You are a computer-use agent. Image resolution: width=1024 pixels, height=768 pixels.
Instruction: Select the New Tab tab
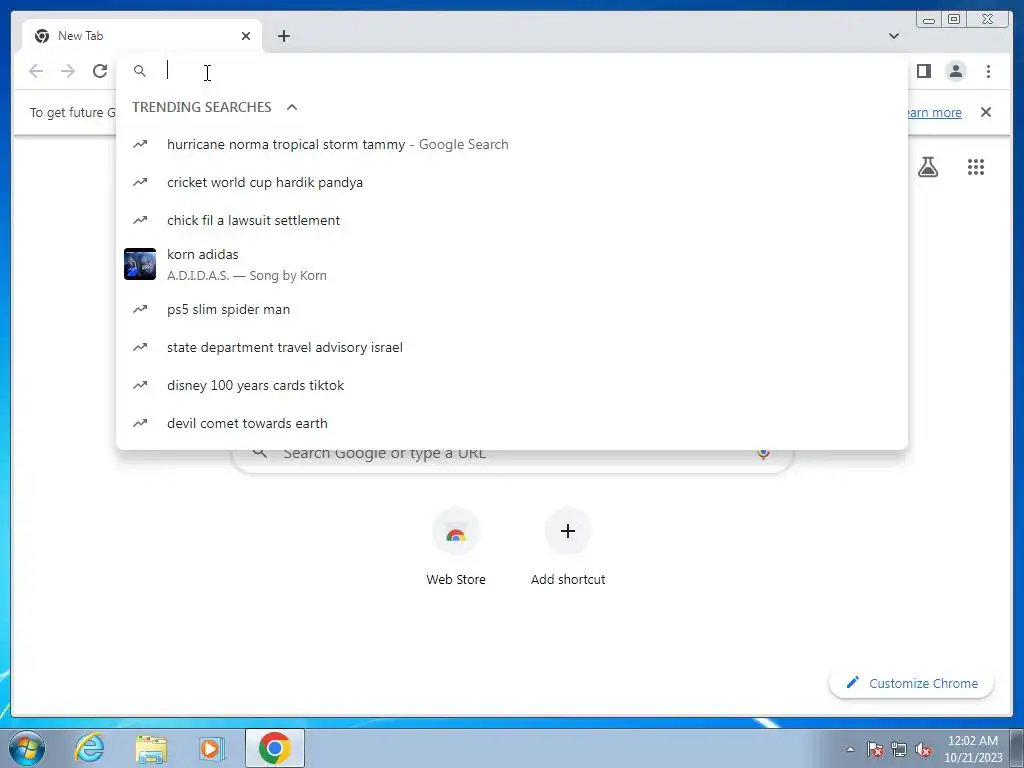click(141, 36)
